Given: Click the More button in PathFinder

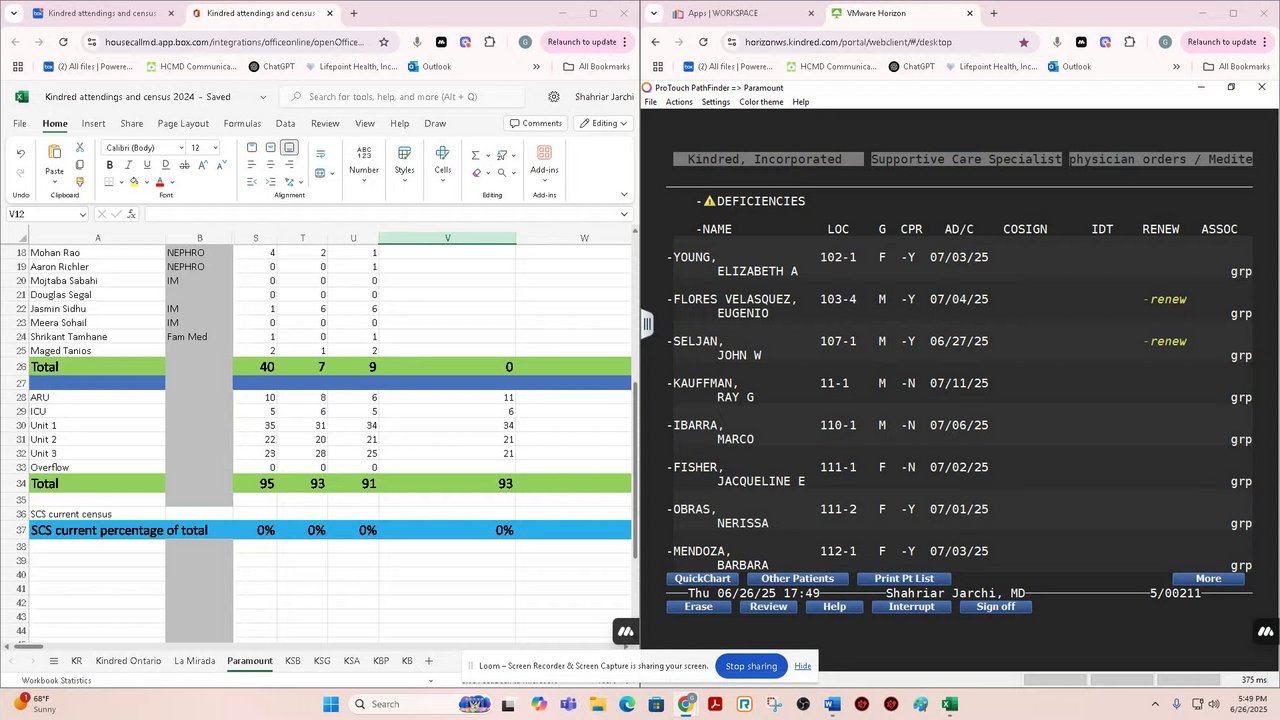Looking at the screenshot, I should (x=1208, y=579).
